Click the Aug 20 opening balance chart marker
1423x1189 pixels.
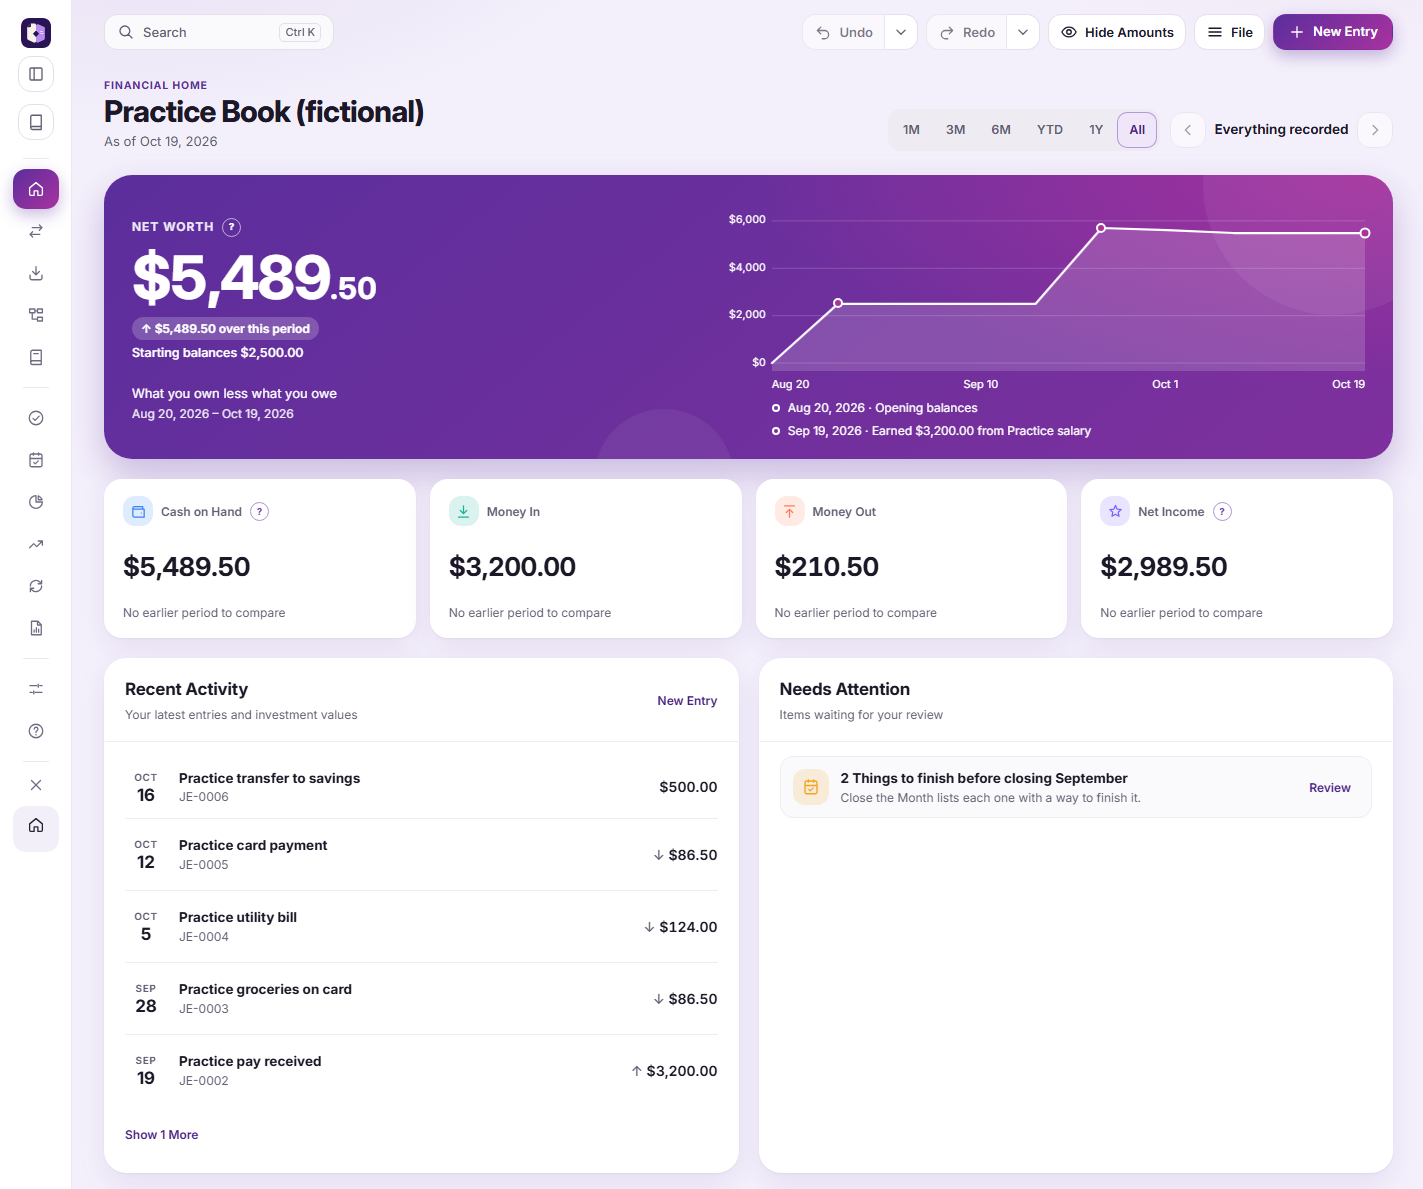pos(838,303)
